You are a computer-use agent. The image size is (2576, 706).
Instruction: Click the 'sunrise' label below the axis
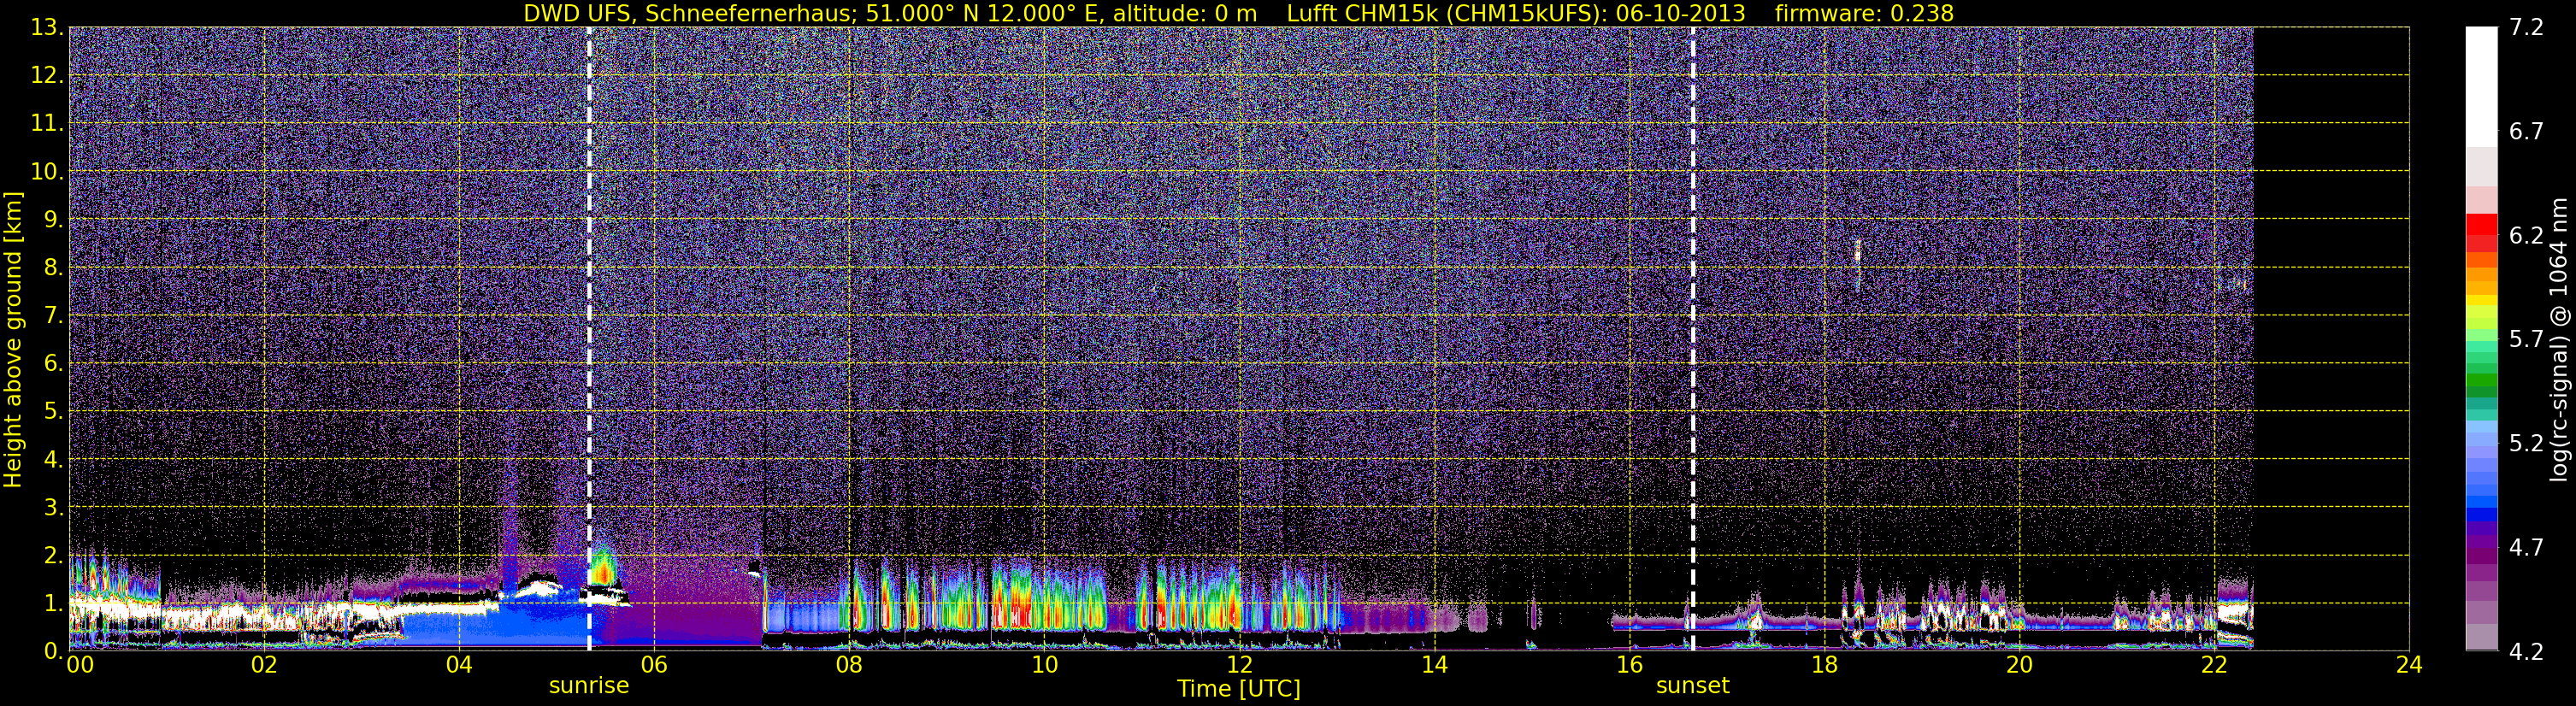(589, 685)
